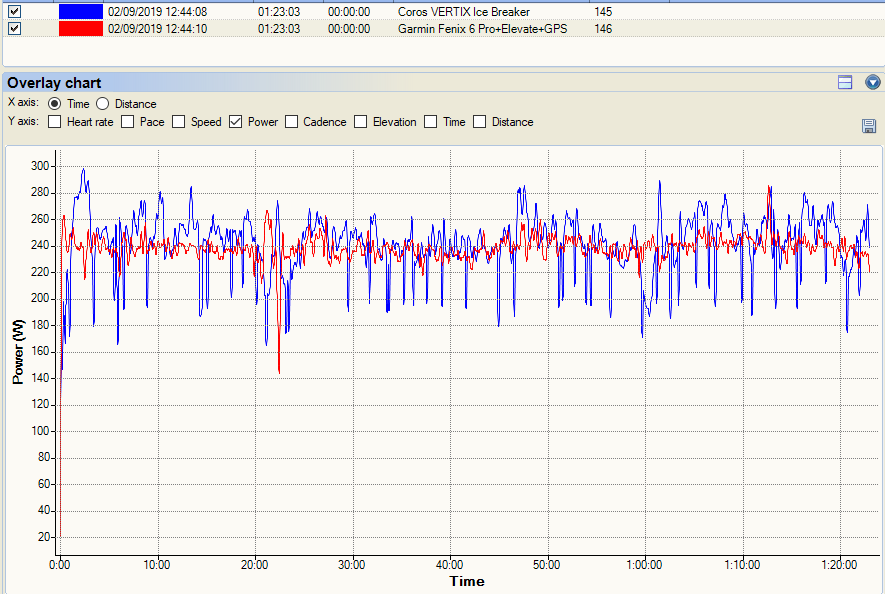Screen dimensions: 885x594
Task: Enable Time on the Y axis
Action: pyautogui.click(x=431, y=122)
